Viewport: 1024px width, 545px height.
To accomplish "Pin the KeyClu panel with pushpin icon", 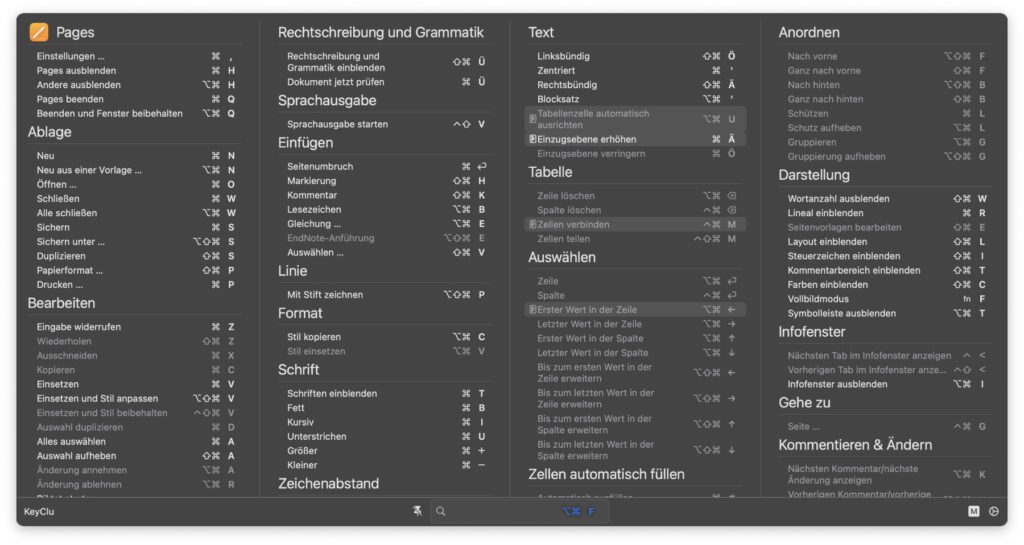I will click(418, 511).
